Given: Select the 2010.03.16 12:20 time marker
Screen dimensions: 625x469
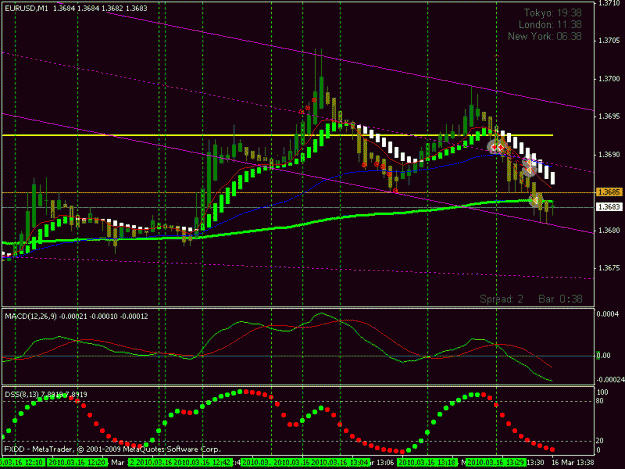Looking at the screenshot, I should [77, 463].
